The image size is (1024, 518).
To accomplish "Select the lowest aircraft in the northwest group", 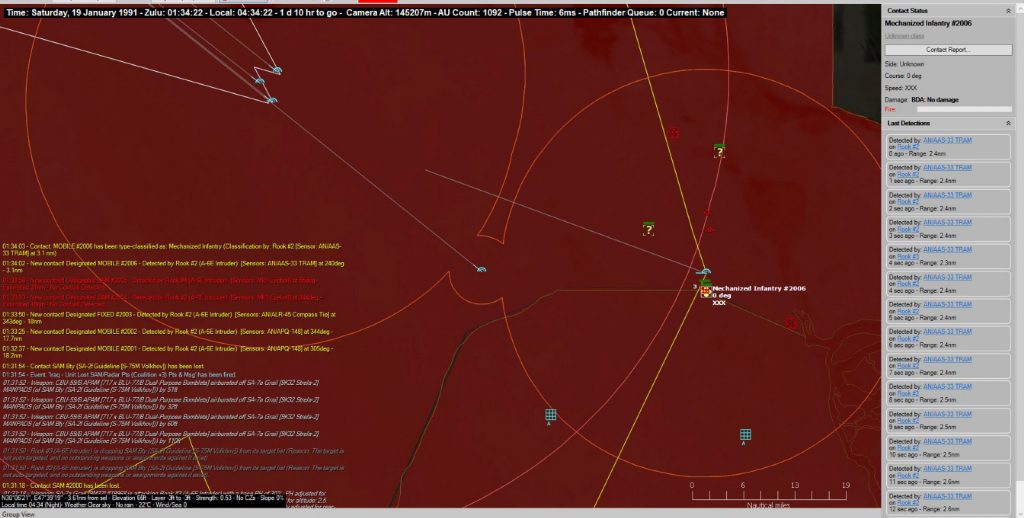I will coord(272,100).
